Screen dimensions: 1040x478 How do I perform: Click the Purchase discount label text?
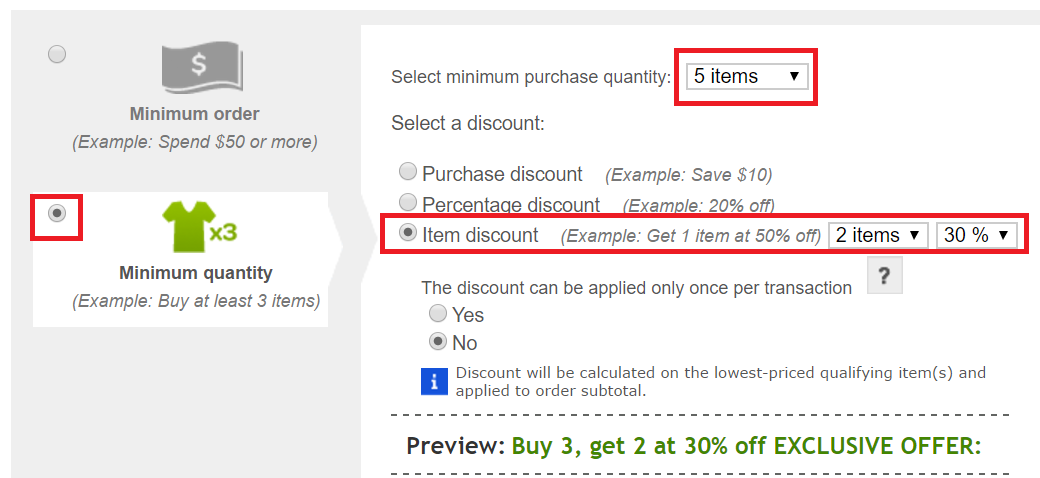tap(502, 174)
